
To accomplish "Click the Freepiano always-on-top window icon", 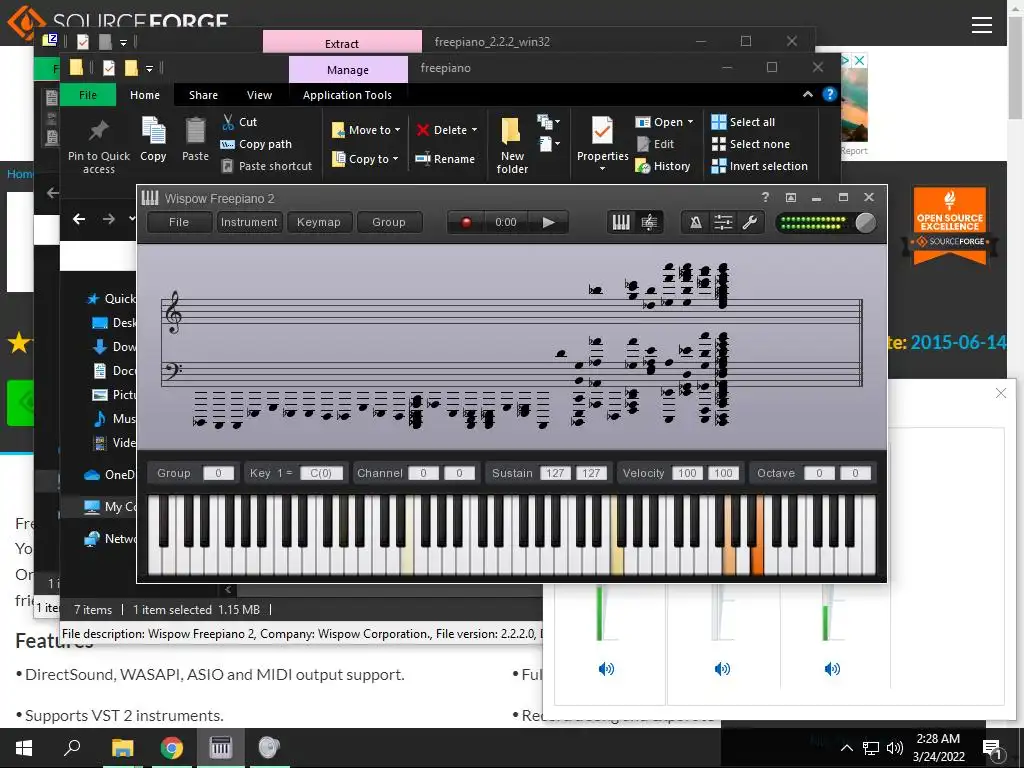I will pyautogui.click(x=791, y=197).
